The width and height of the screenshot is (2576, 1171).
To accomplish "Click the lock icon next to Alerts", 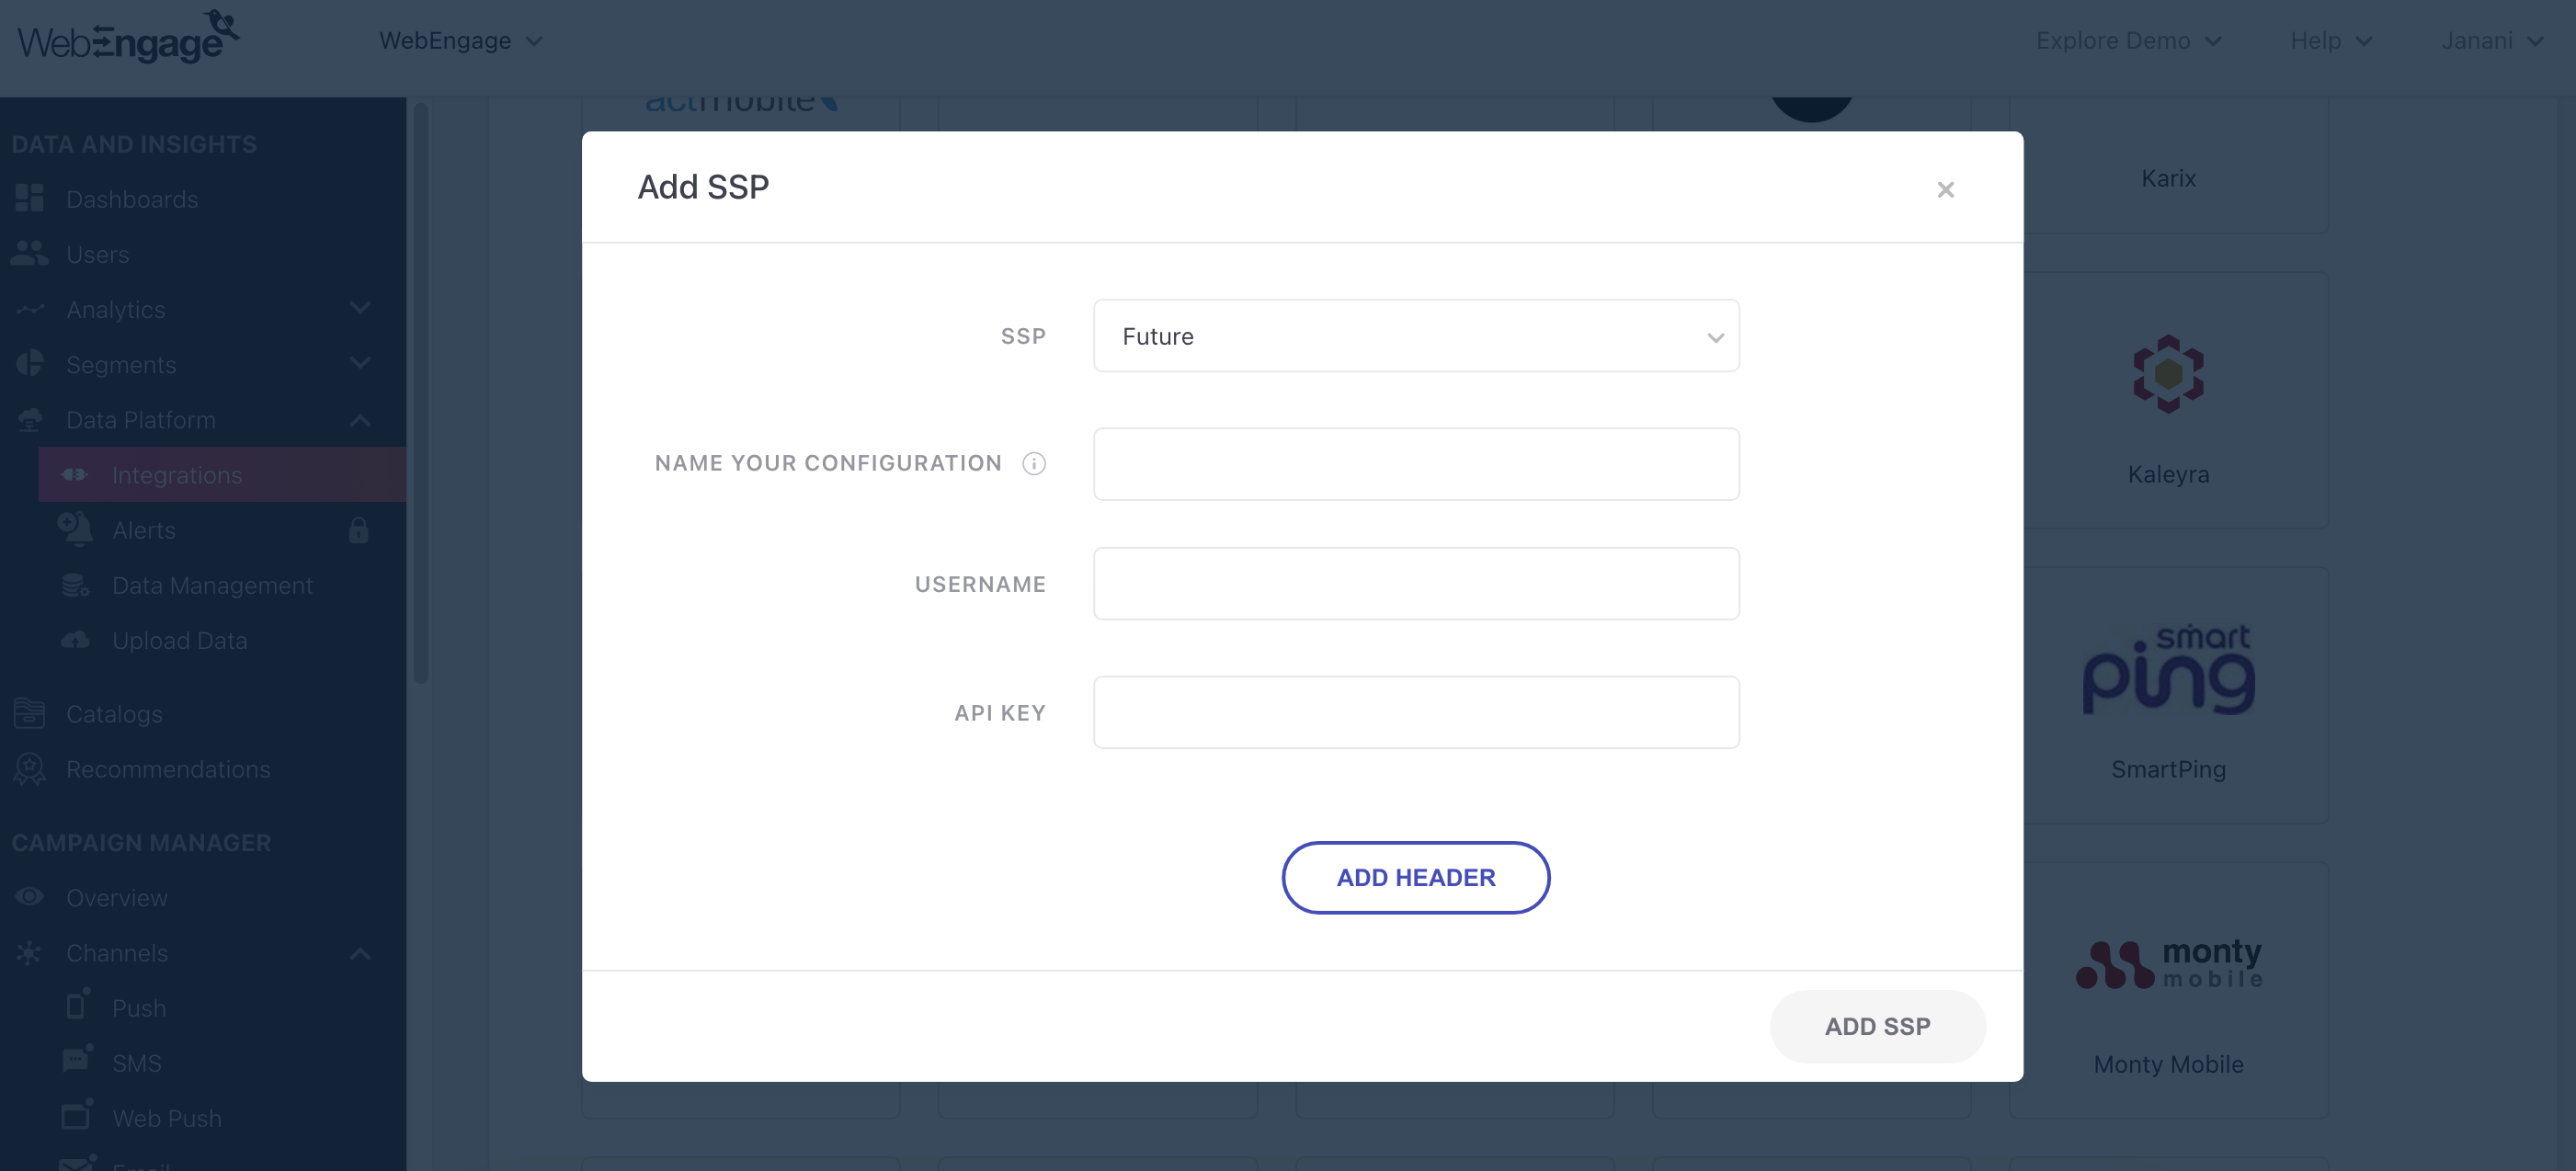I will 358,530.
